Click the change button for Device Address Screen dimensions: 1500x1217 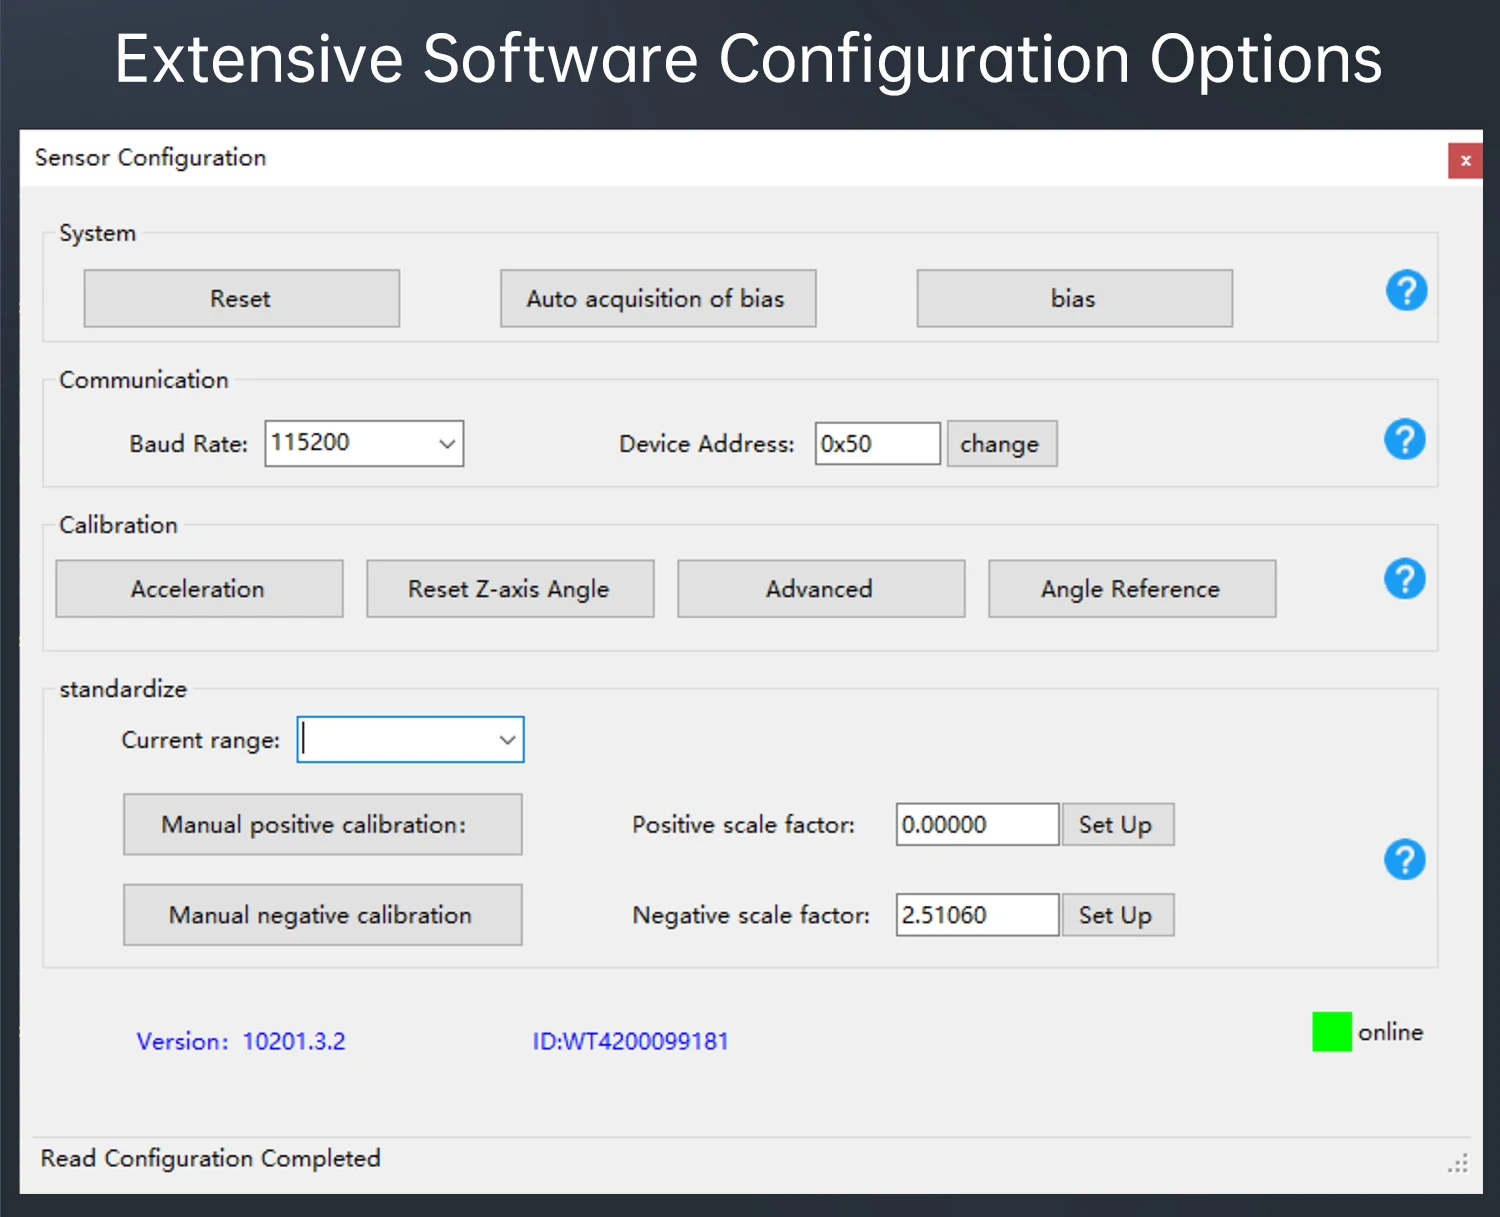(x=1001, y=444)
